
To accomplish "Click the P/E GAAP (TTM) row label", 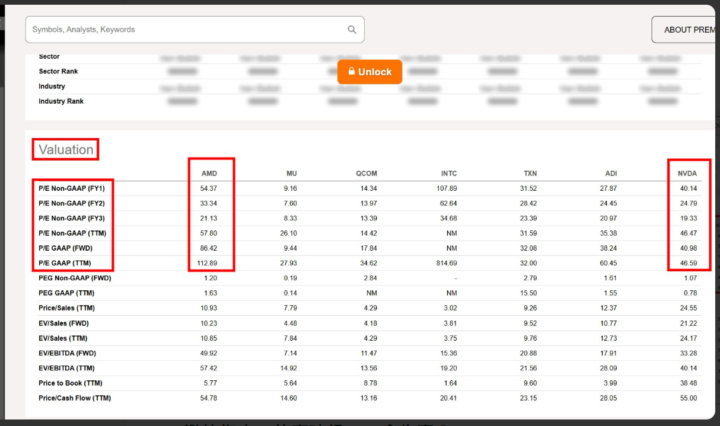I will click(65, 263).
